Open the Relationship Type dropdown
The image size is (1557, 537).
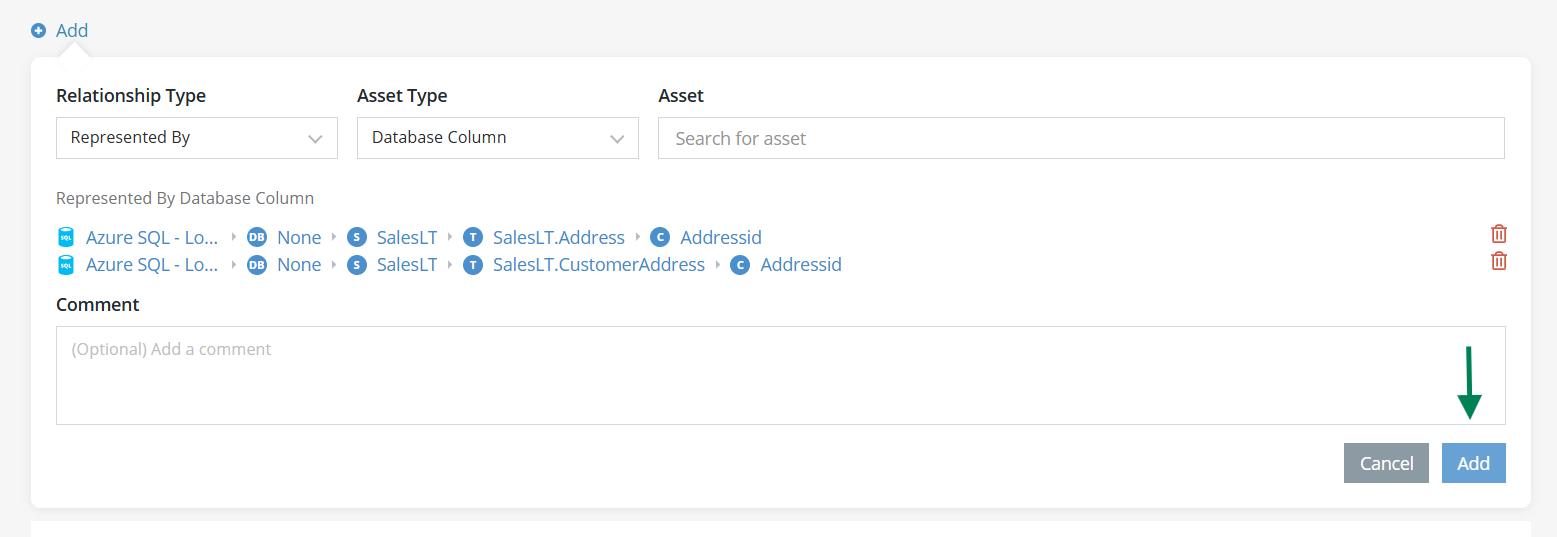(197, 138)
